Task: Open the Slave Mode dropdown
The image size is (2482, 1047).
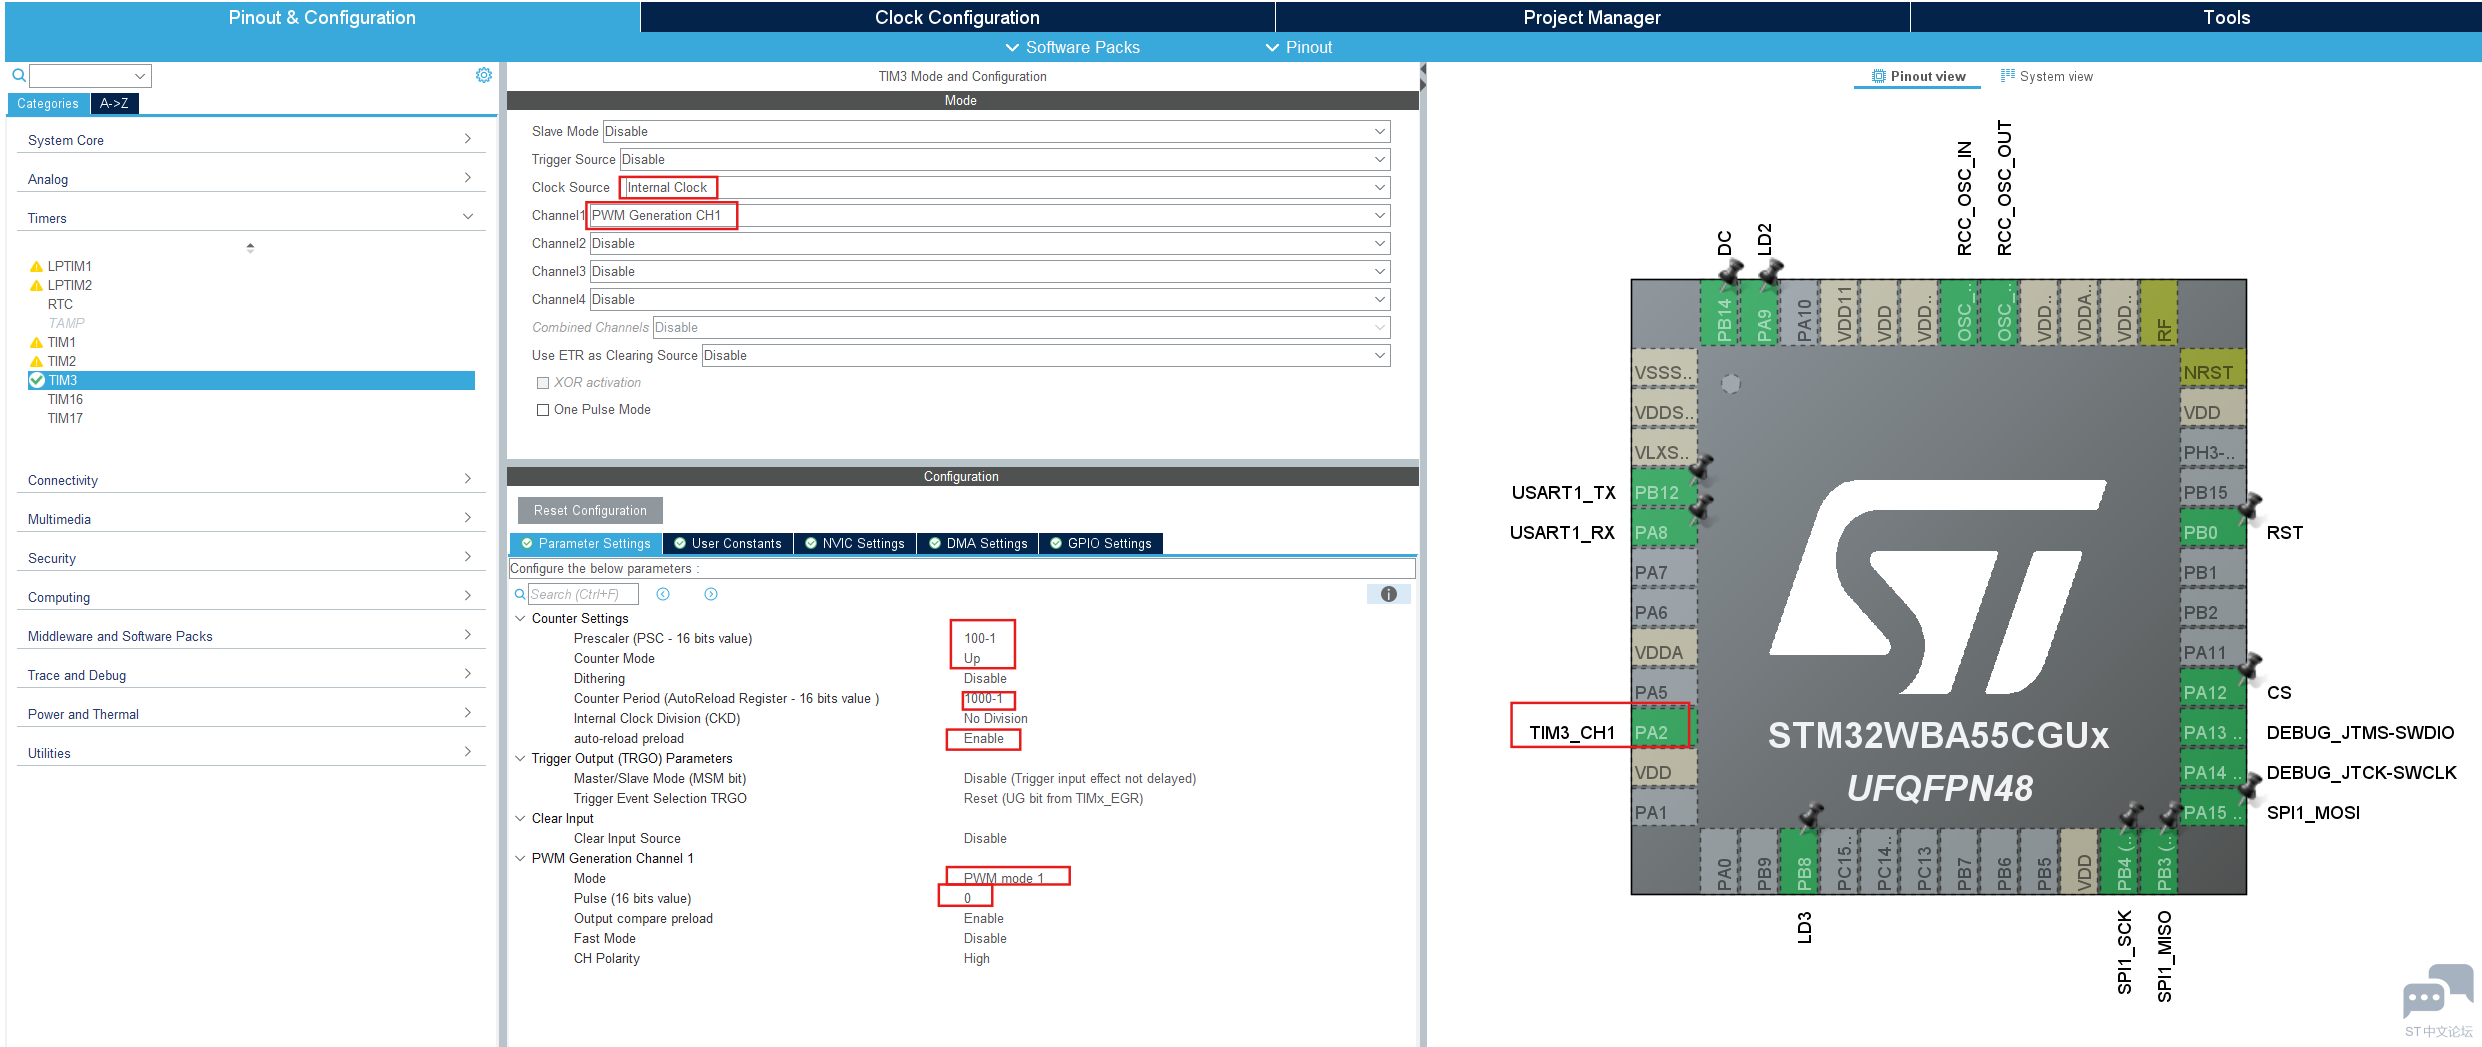Action: 995,131
